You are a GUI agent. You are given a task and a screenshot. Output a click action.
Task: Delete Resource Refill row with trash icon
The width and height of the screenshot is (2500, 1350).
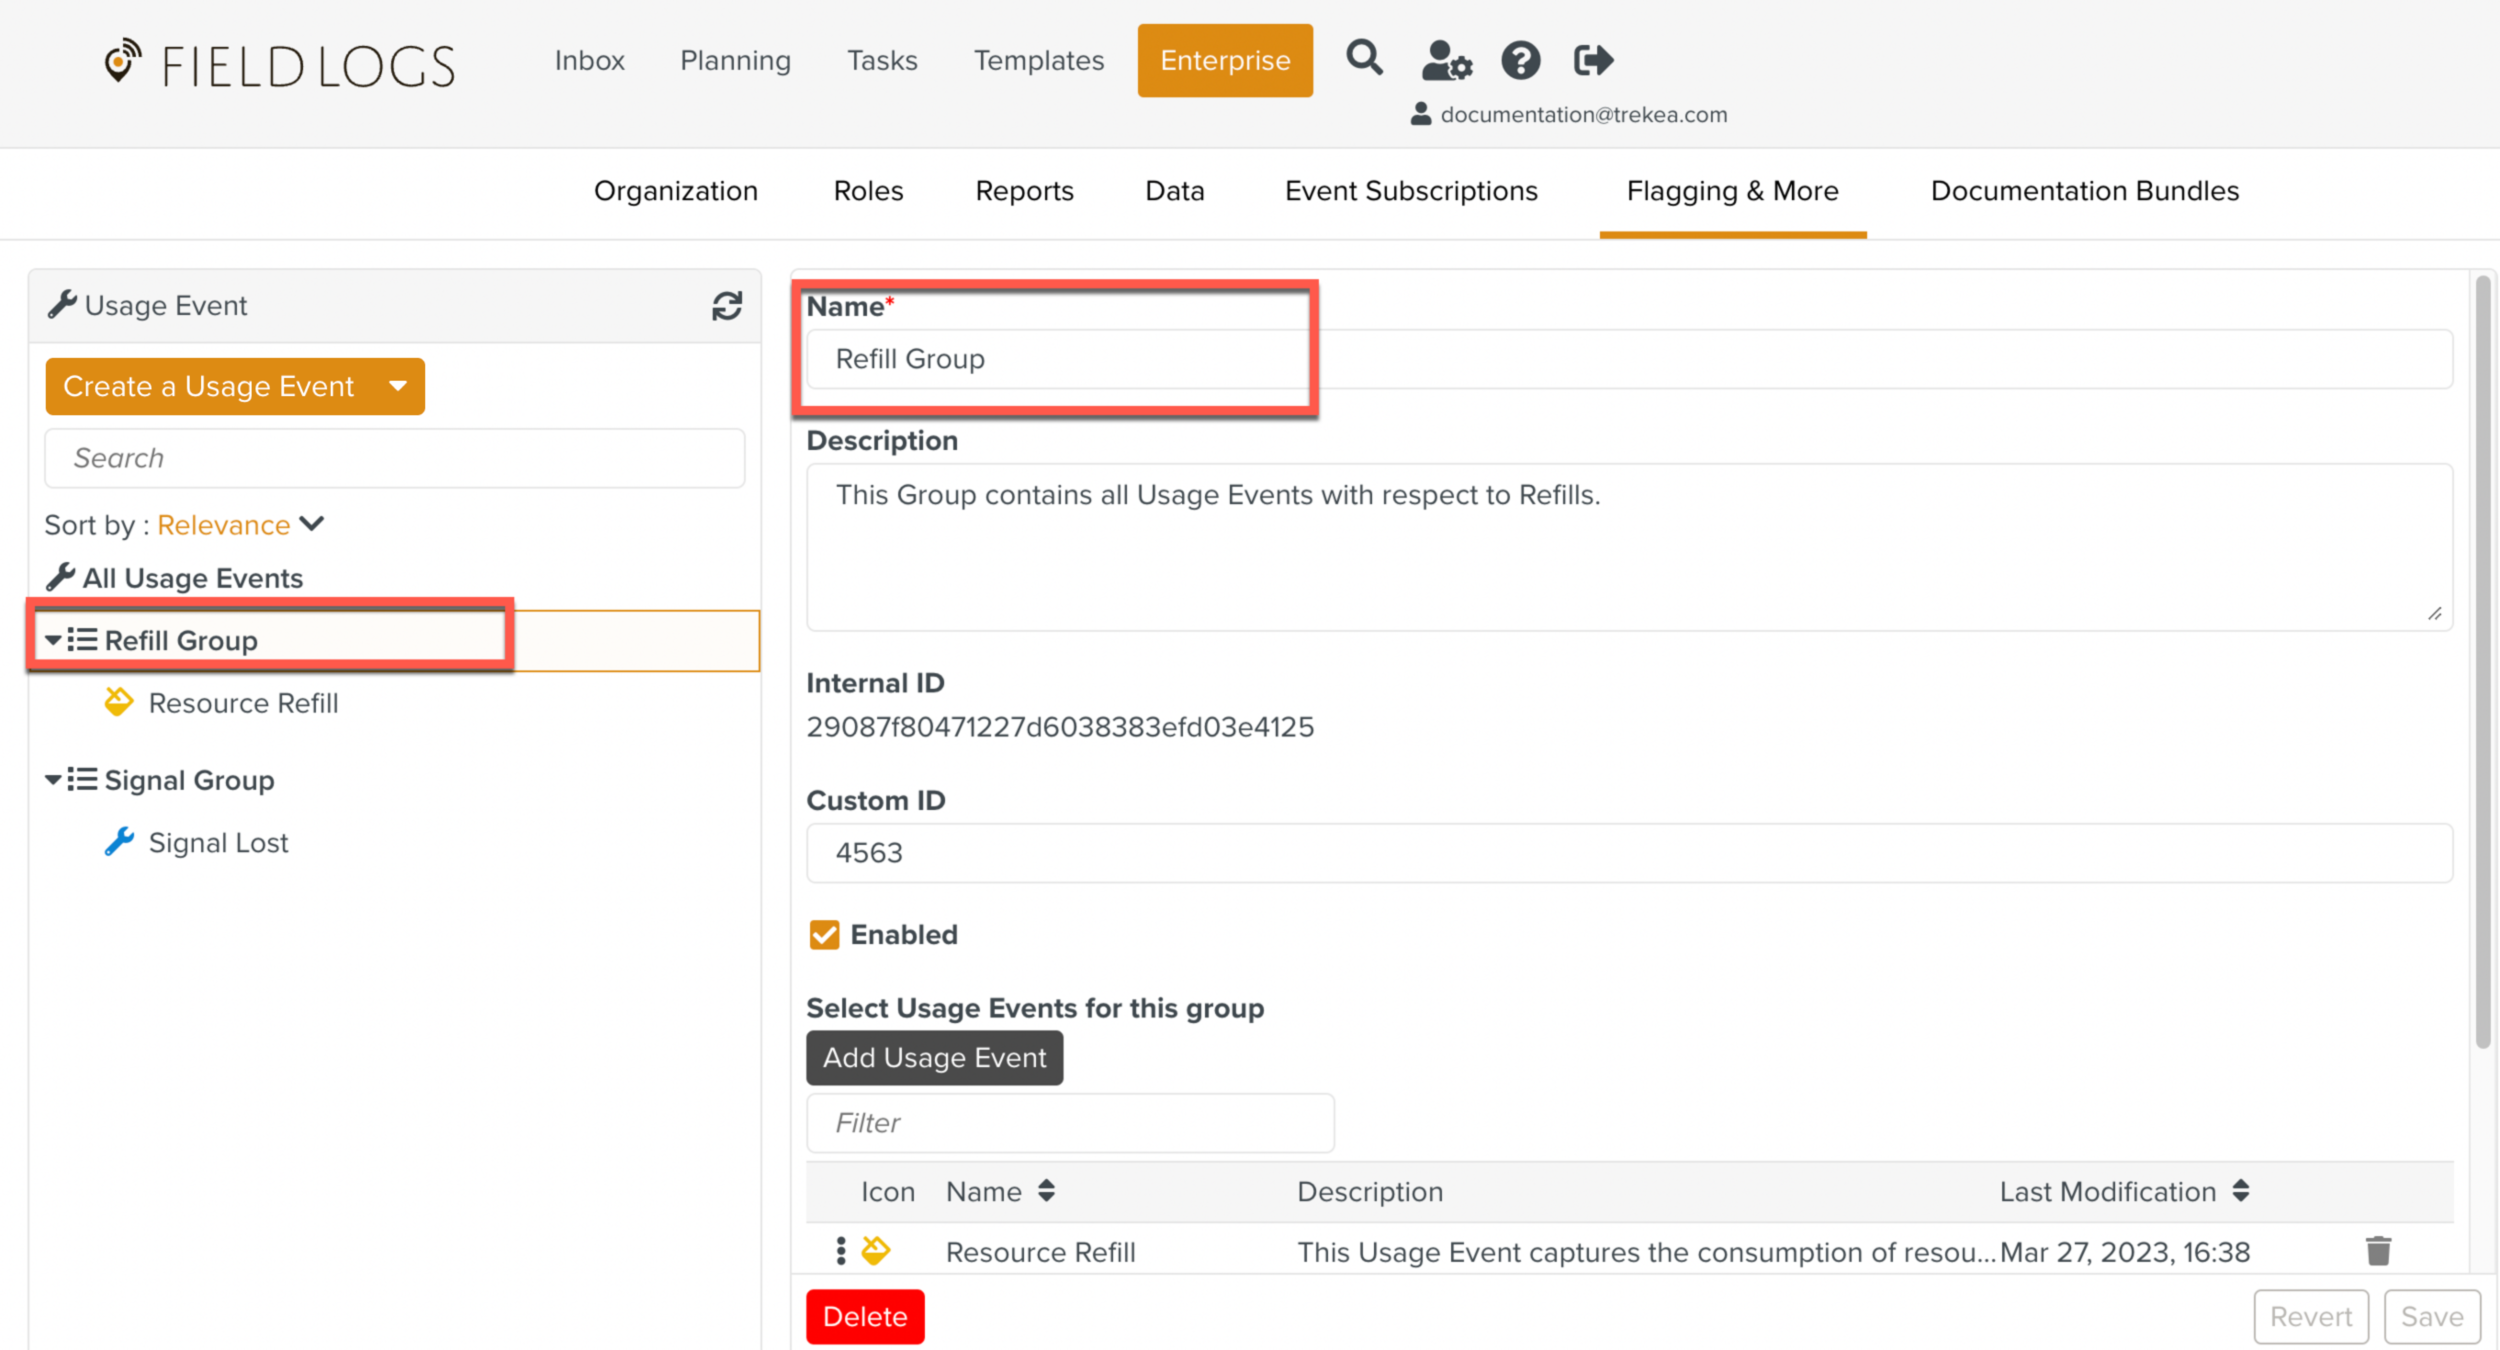2378,1251
